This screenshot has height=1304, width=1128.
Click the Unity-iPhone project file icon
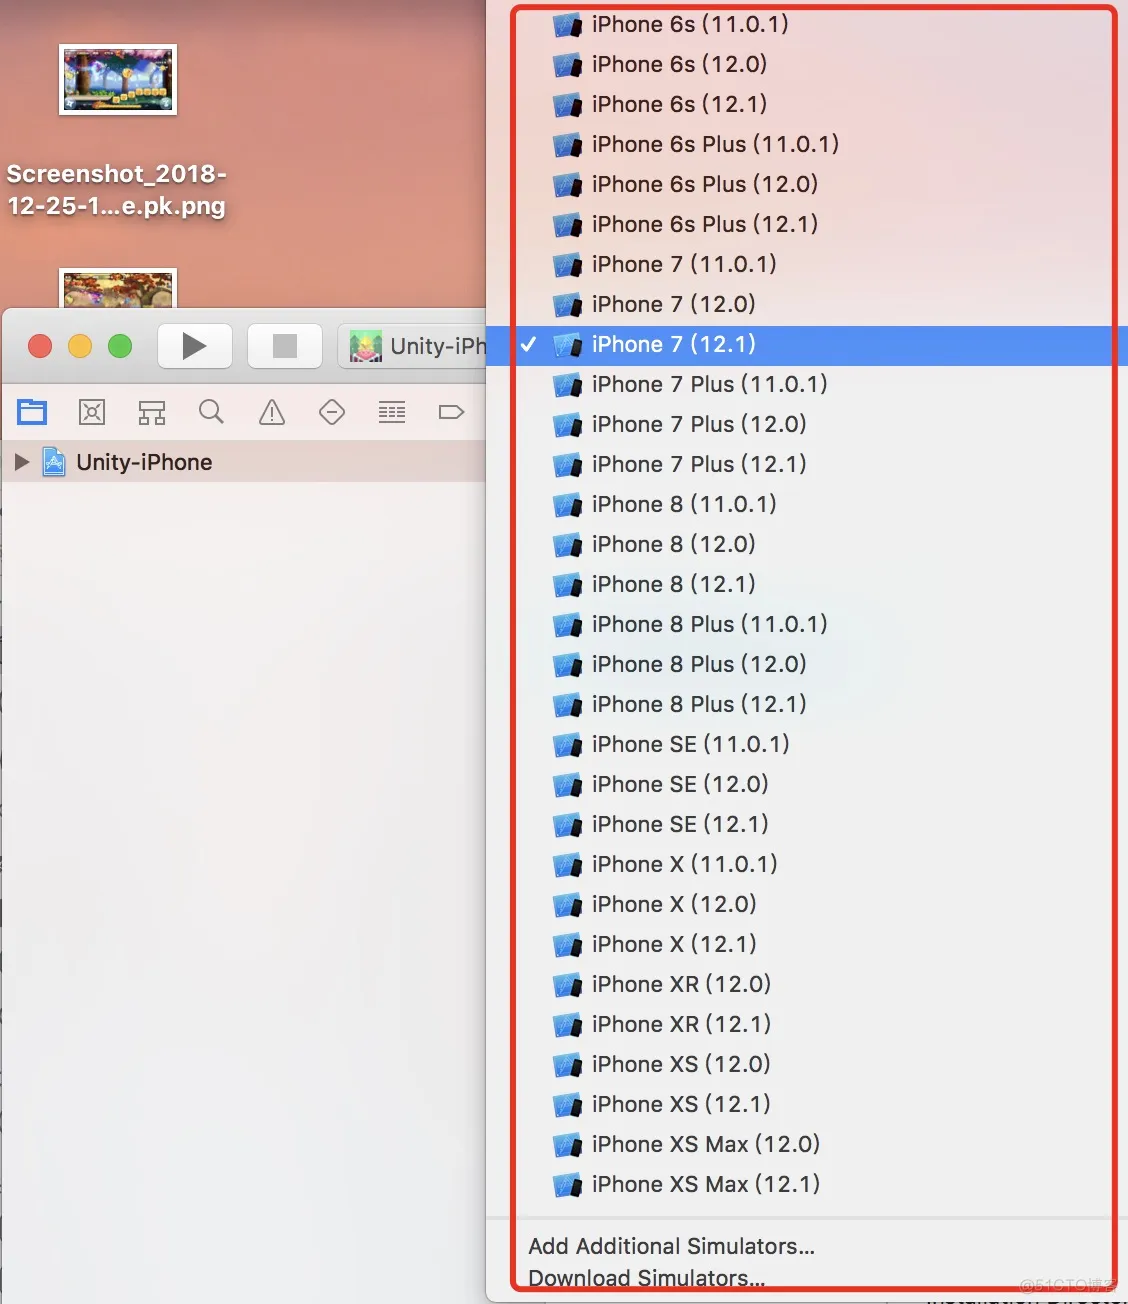pos(54,462)
